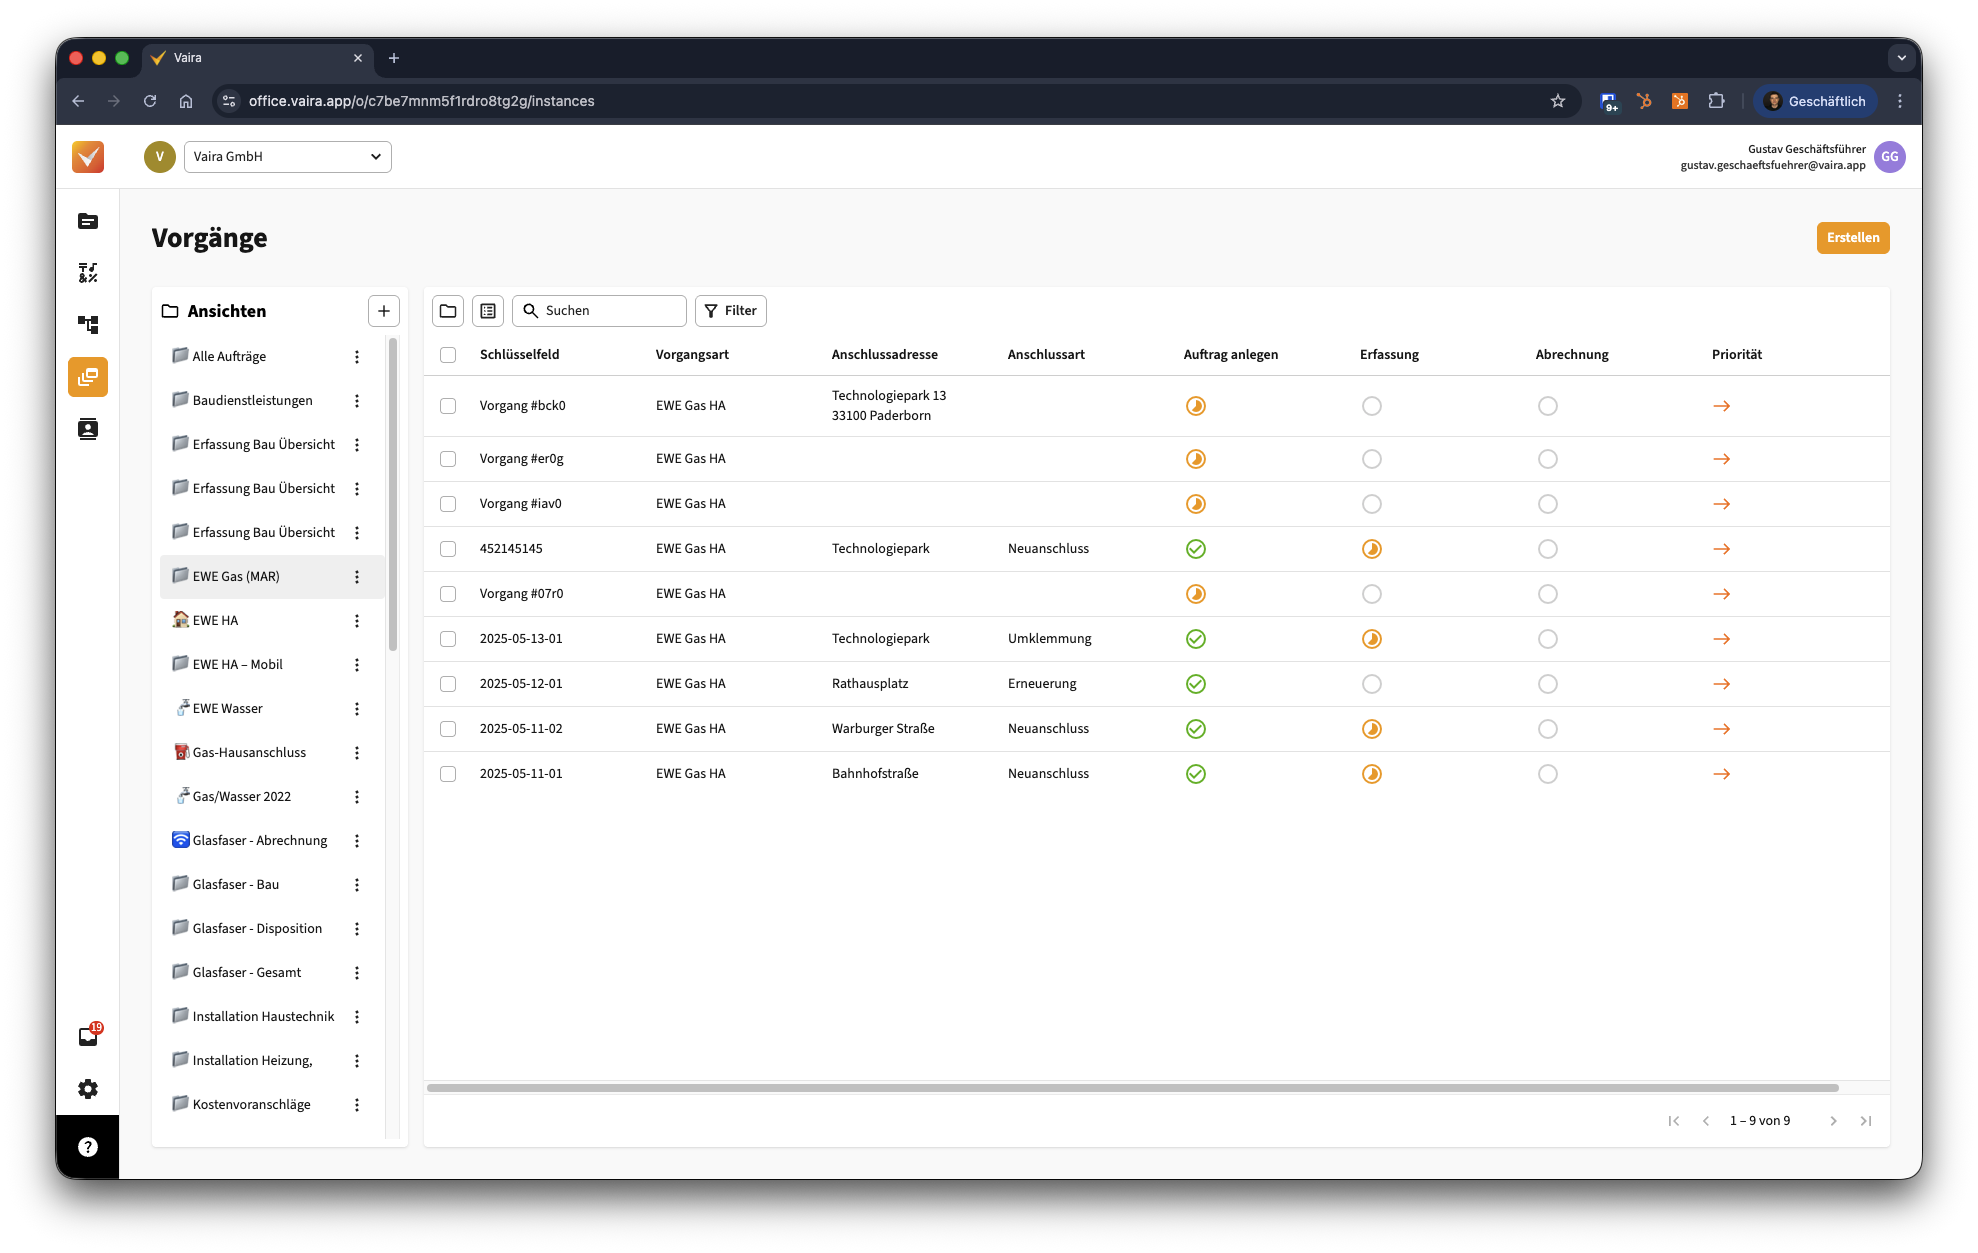Open the inbox icon with the red notification badge

point(88,1036)
